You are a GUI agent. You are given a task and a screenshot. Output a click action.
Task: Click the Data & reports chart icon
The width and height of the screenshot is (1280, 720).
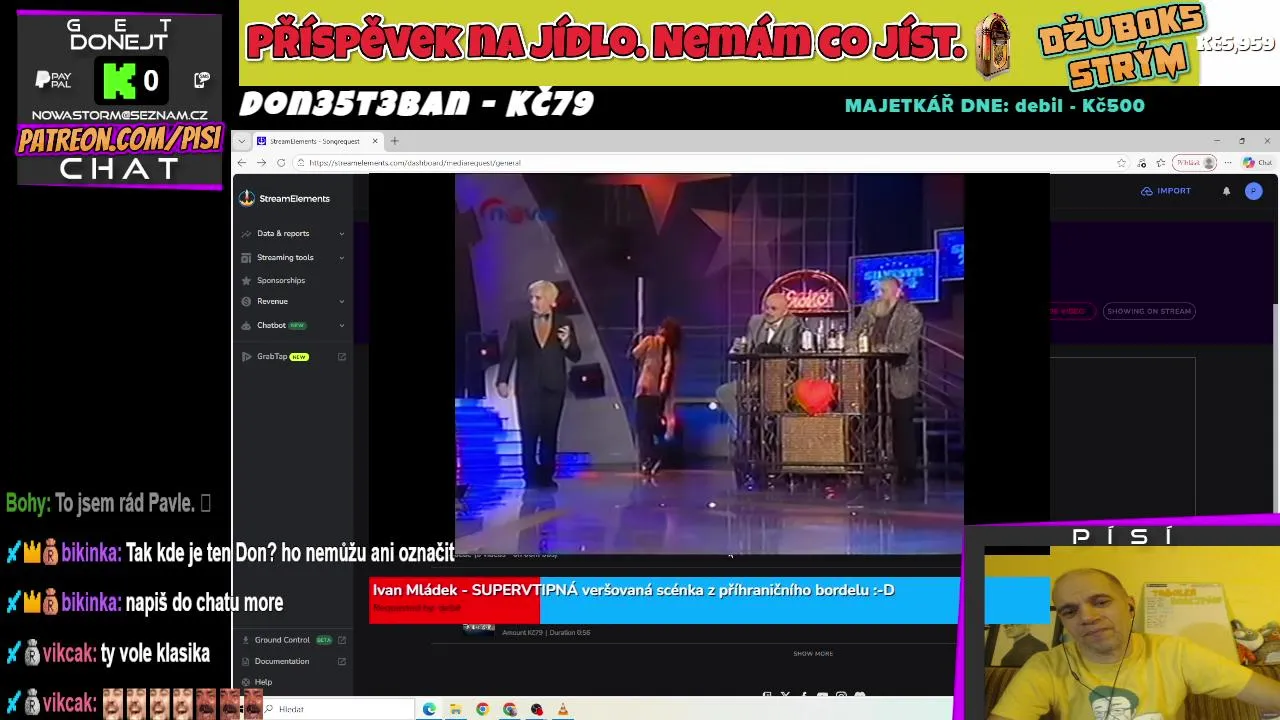tap(246, 233)
